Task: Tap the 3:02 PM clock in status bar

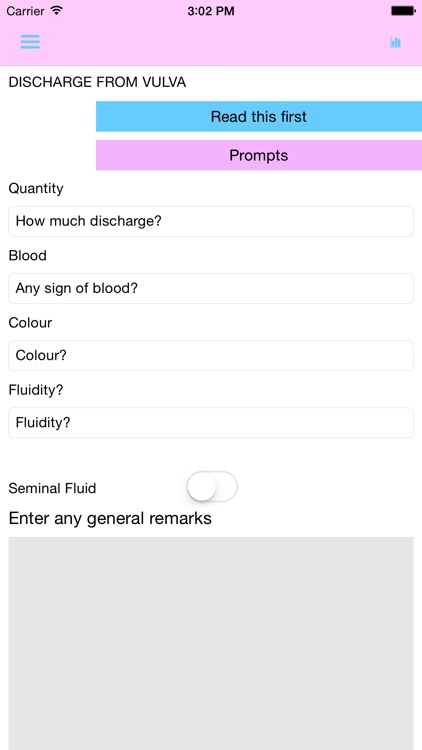Action: tap(211, 11)
